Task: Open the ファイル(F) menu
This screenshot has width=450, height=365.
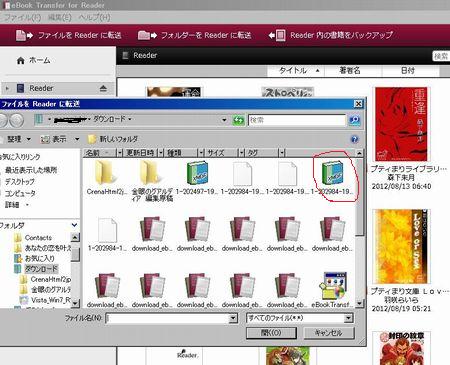Action: (x=22, y=17)
